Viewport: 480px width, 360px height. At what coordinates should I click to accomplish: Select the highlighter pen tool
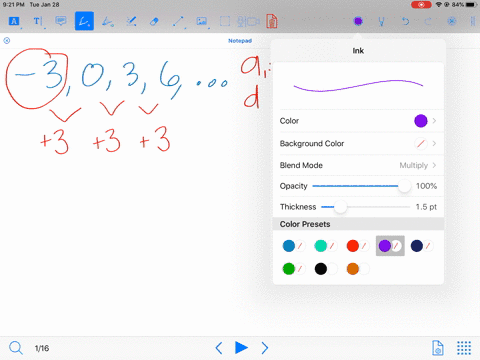[108, 22]
